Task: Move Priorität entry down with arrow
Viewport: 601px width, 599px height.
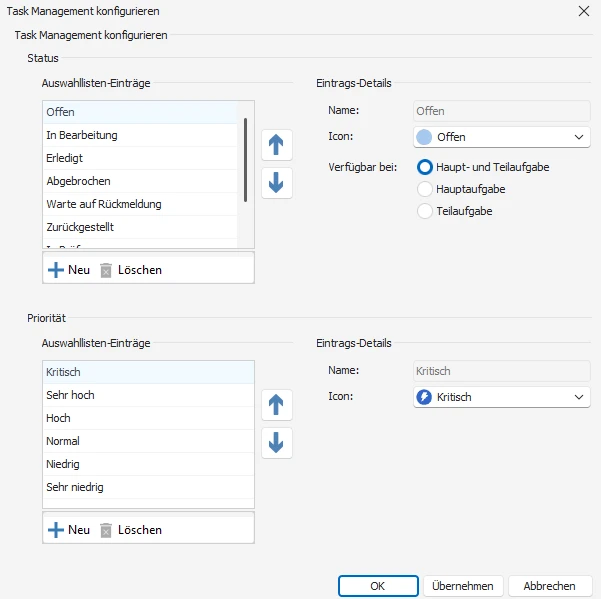Action: 277,443
